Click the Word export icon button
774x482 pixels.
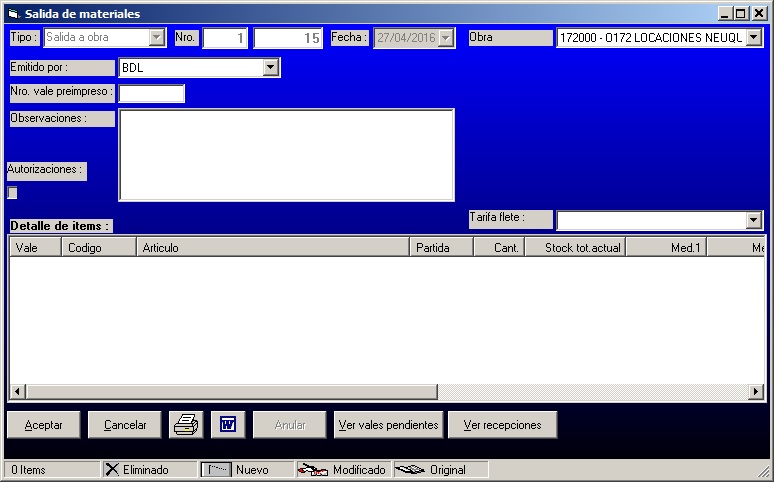pos(227,425)
